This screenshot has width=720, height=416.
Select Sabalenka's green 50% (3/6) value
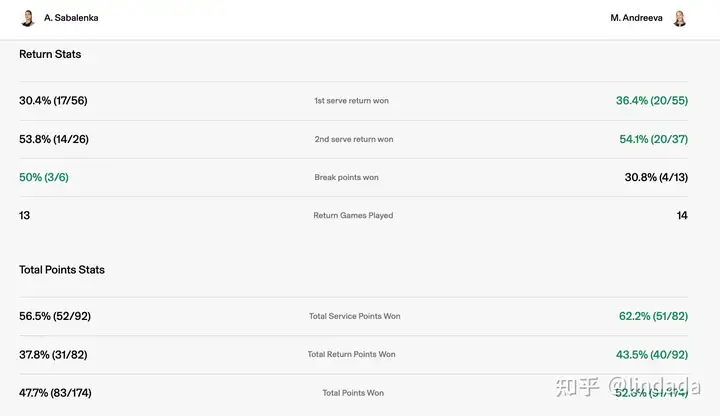click(x=44, y=177)
